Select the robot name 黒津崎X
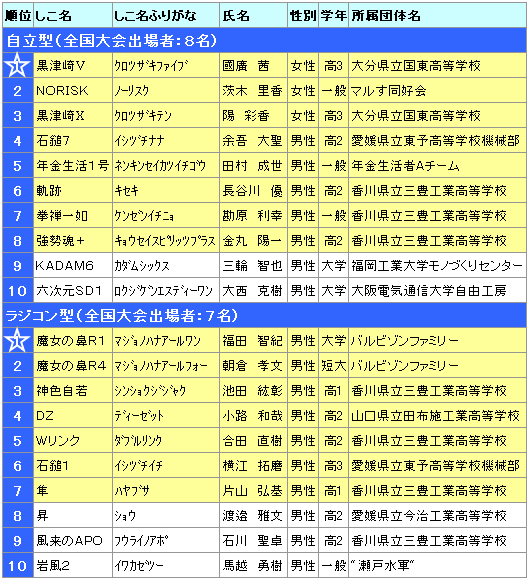 [x=61, y=116]
